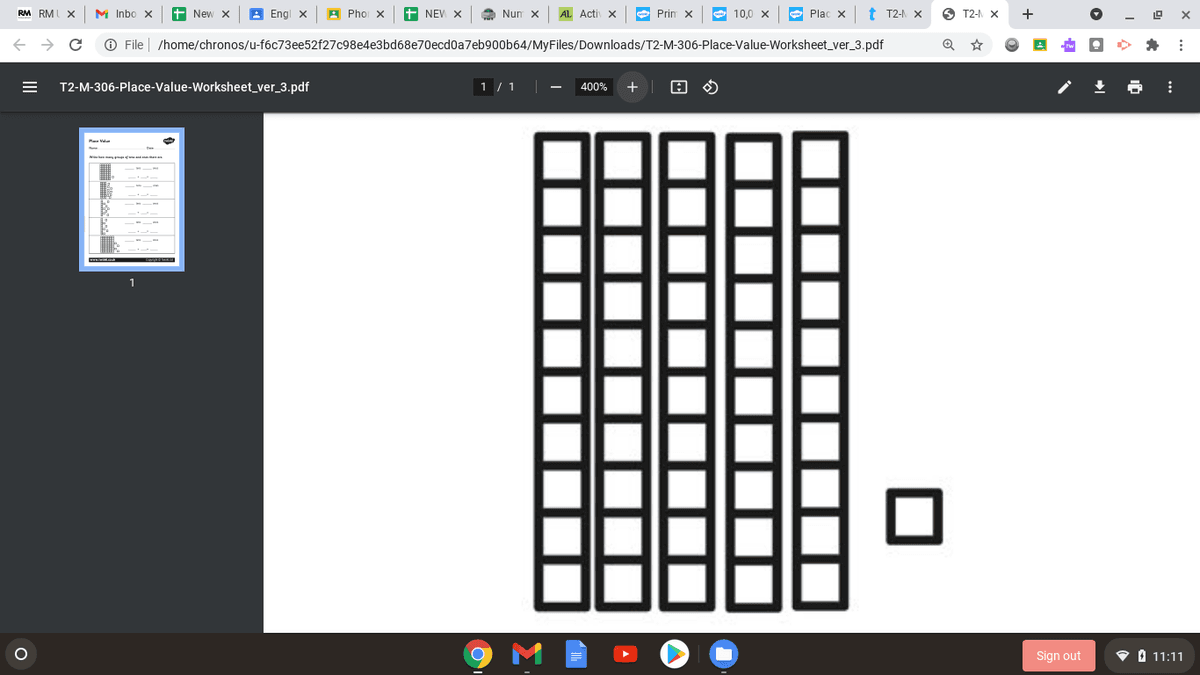This screenshot has height=675, width=1200.
Task: Click the Sign out button
Action: (x=1058, y=656)
